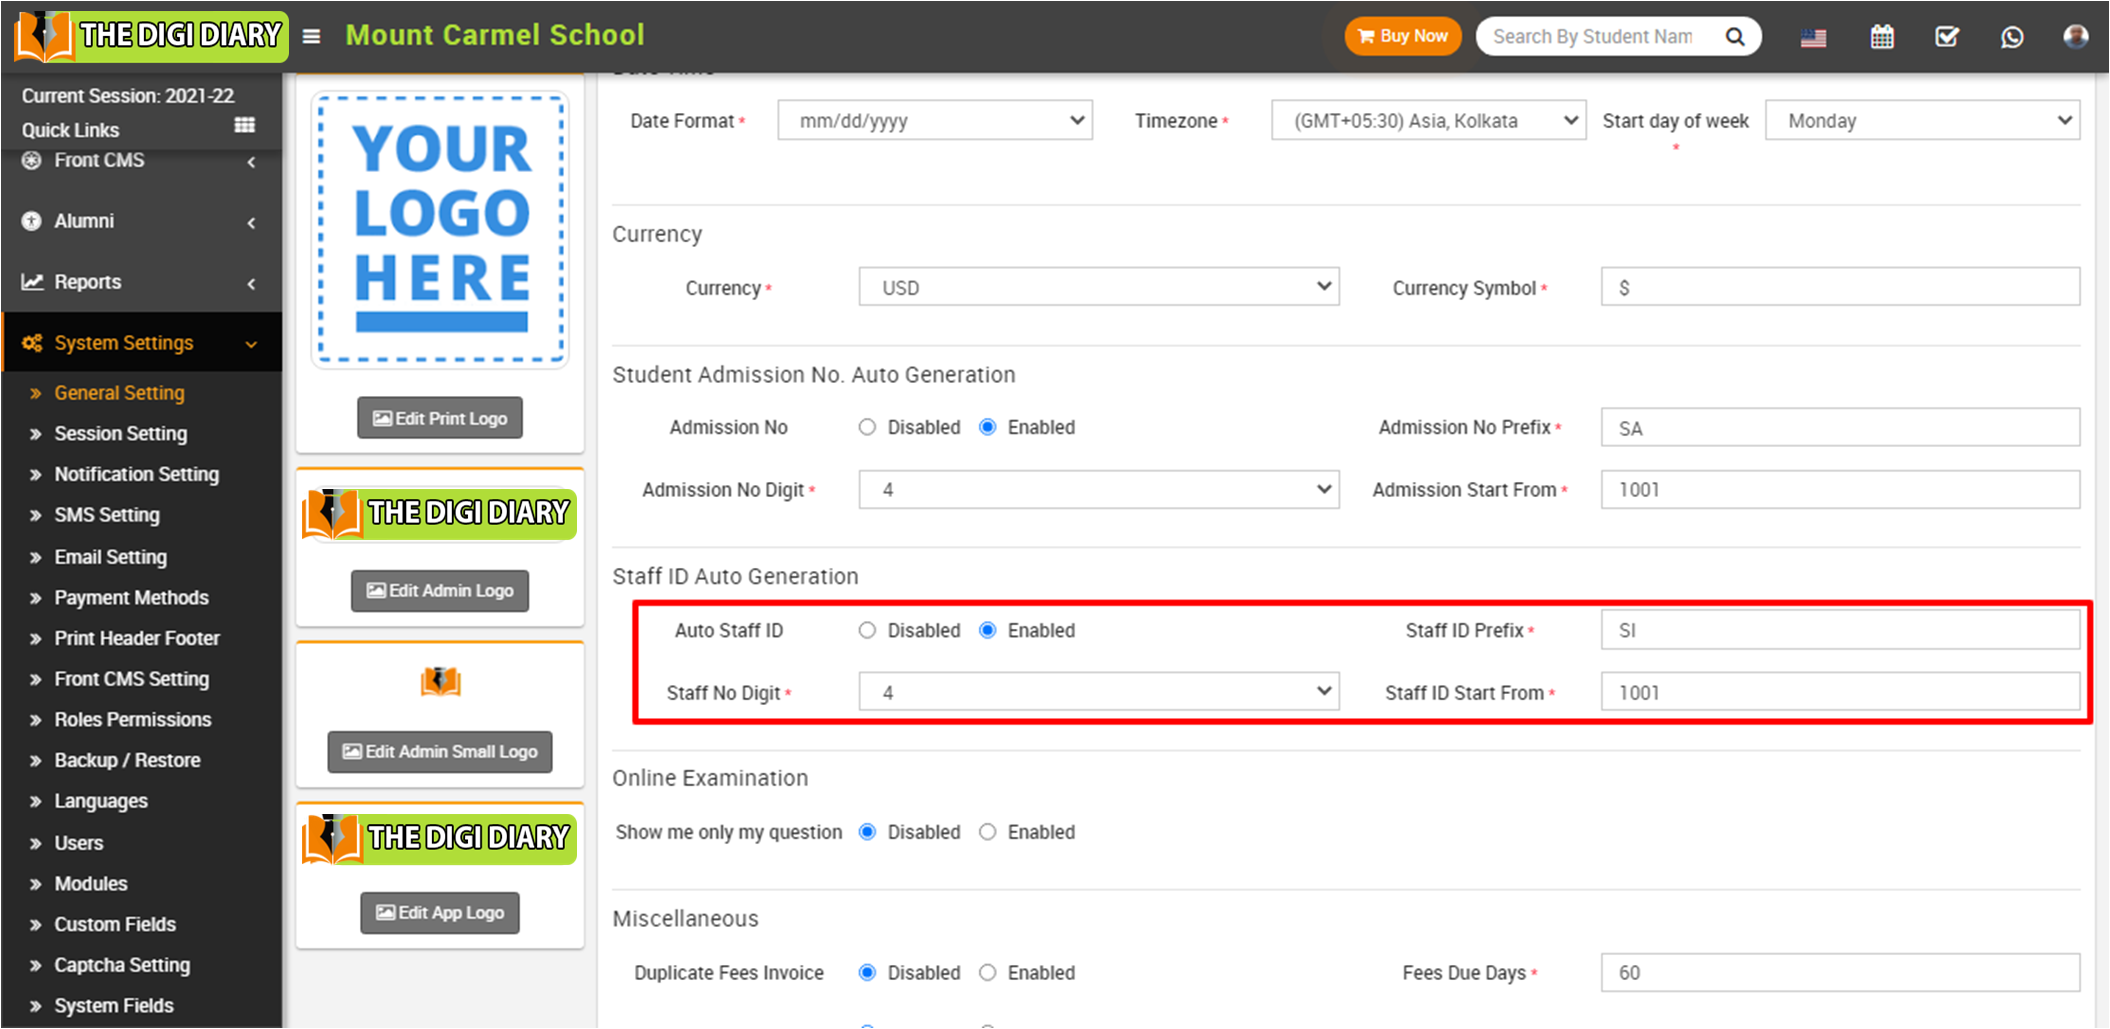Click the US flag language icon
Screen dimensions: 2110x1029
(x=1813, y=38)
